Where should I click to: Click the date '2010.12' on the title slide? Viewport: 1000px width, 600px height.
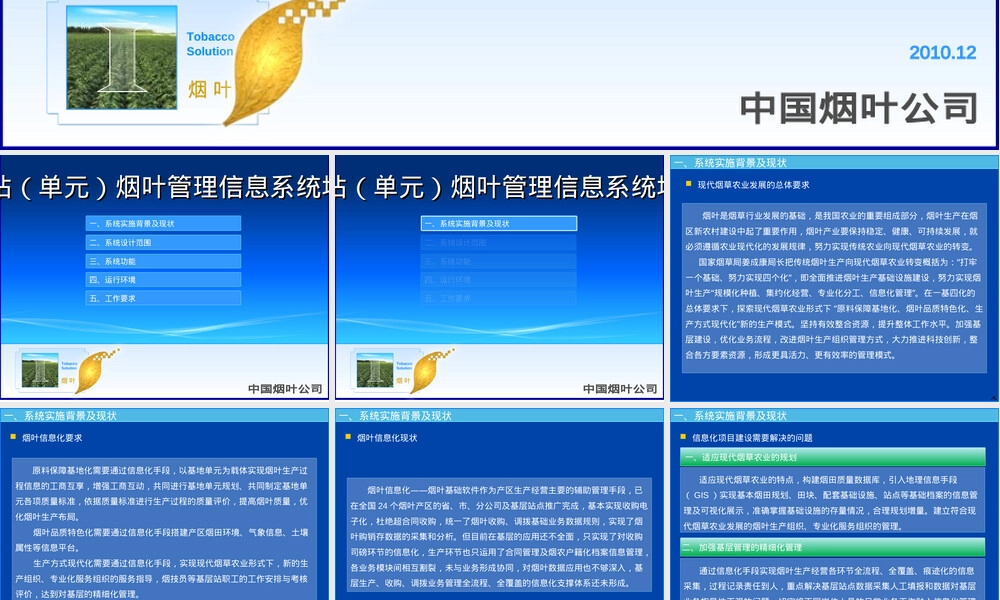[943, 52]
